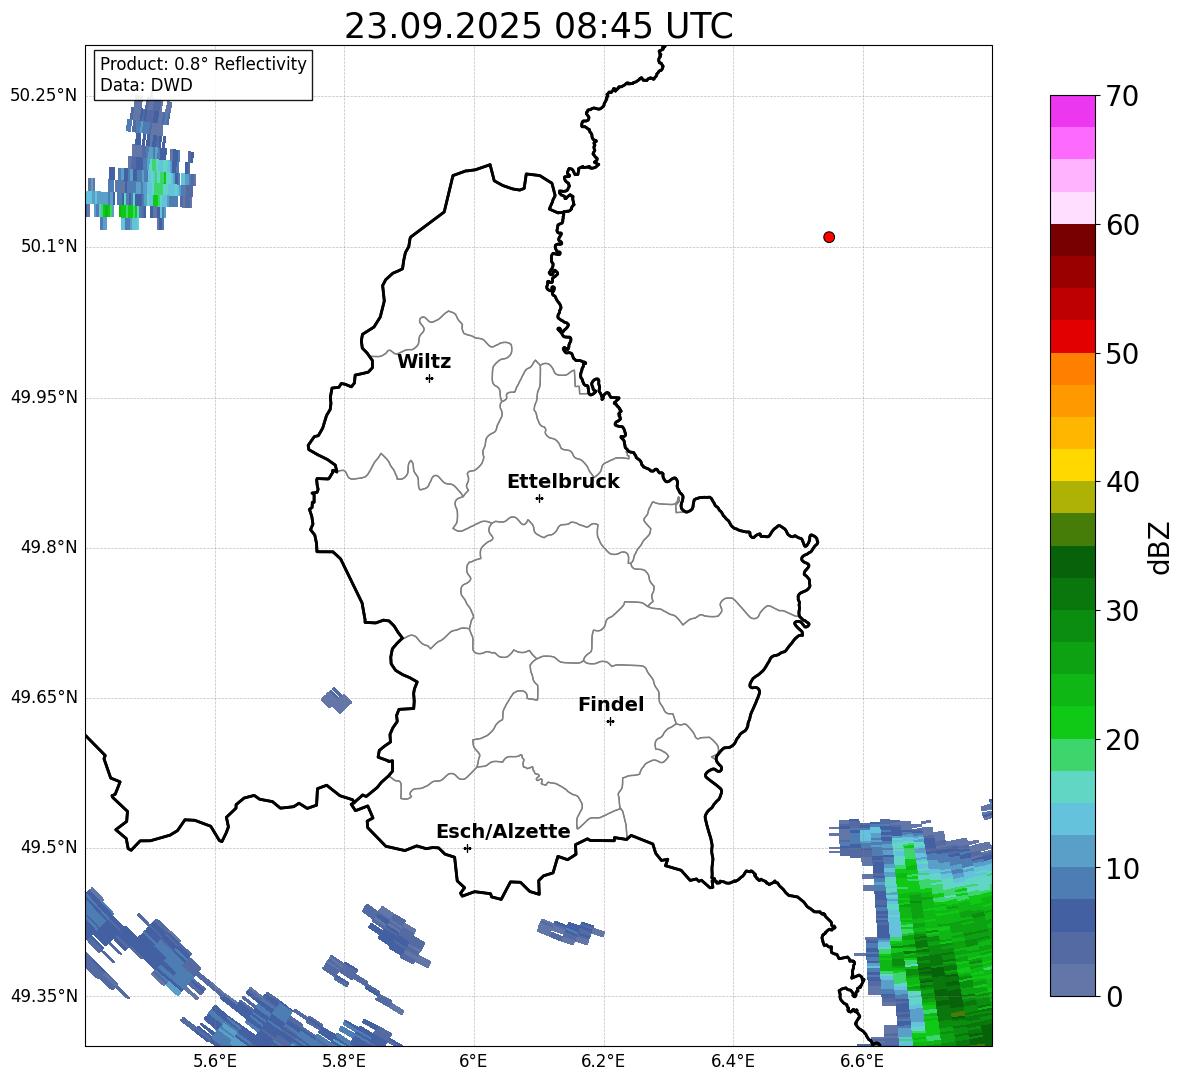Click the title 23.09.2025 08:45 UTC
Image resolution: width=1184 pixels, height=1081 pixels.
pyautogui.click(x=538, y=26)
